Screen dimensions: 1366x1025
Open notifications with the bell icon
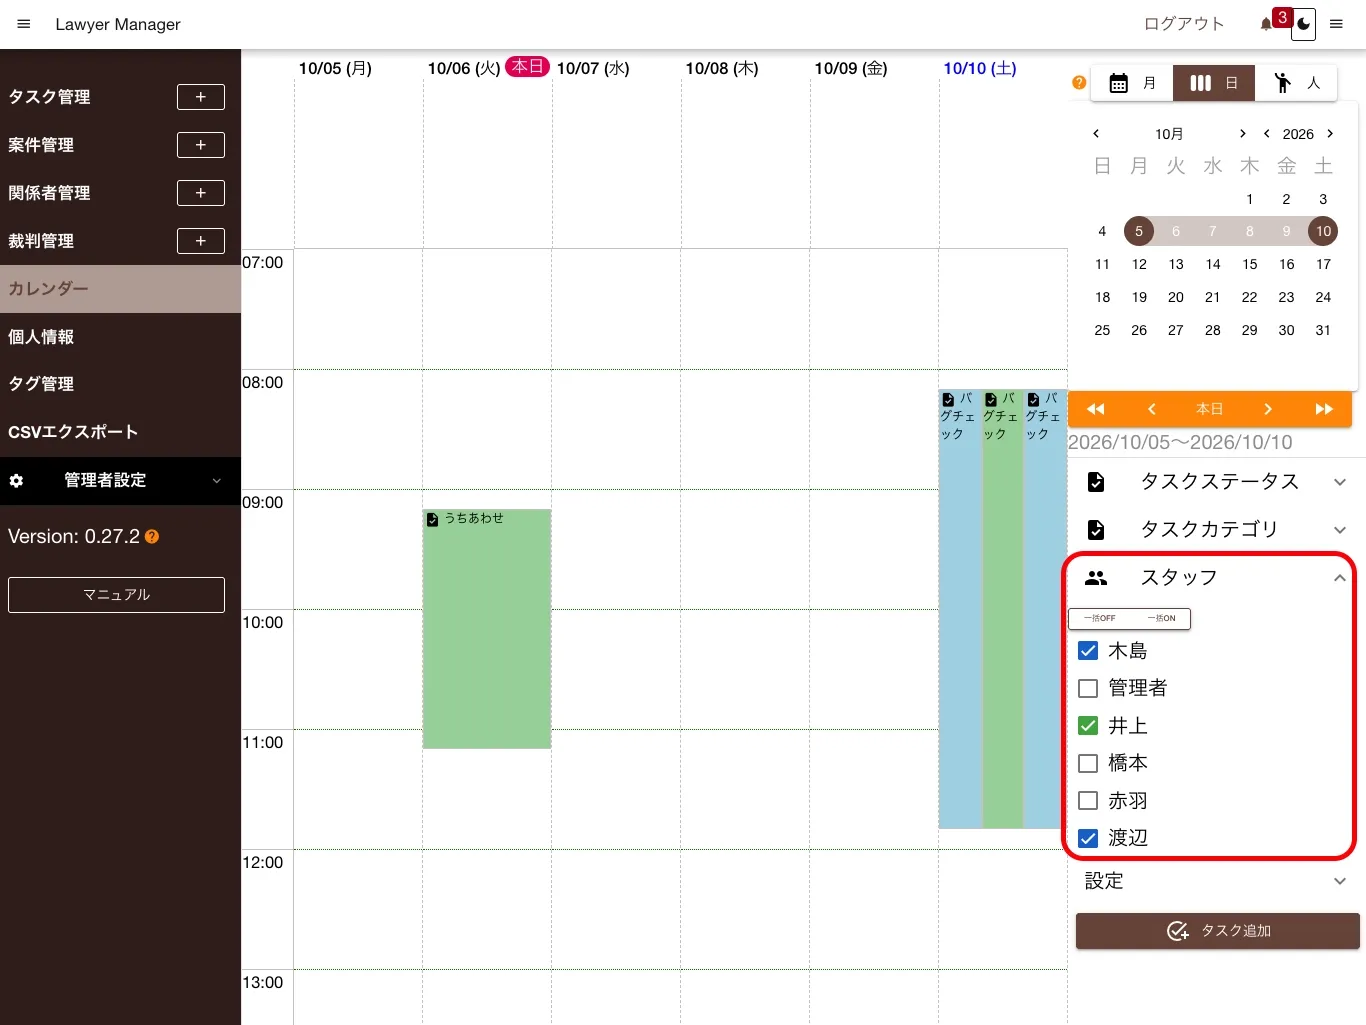[x=1266, y=24]
